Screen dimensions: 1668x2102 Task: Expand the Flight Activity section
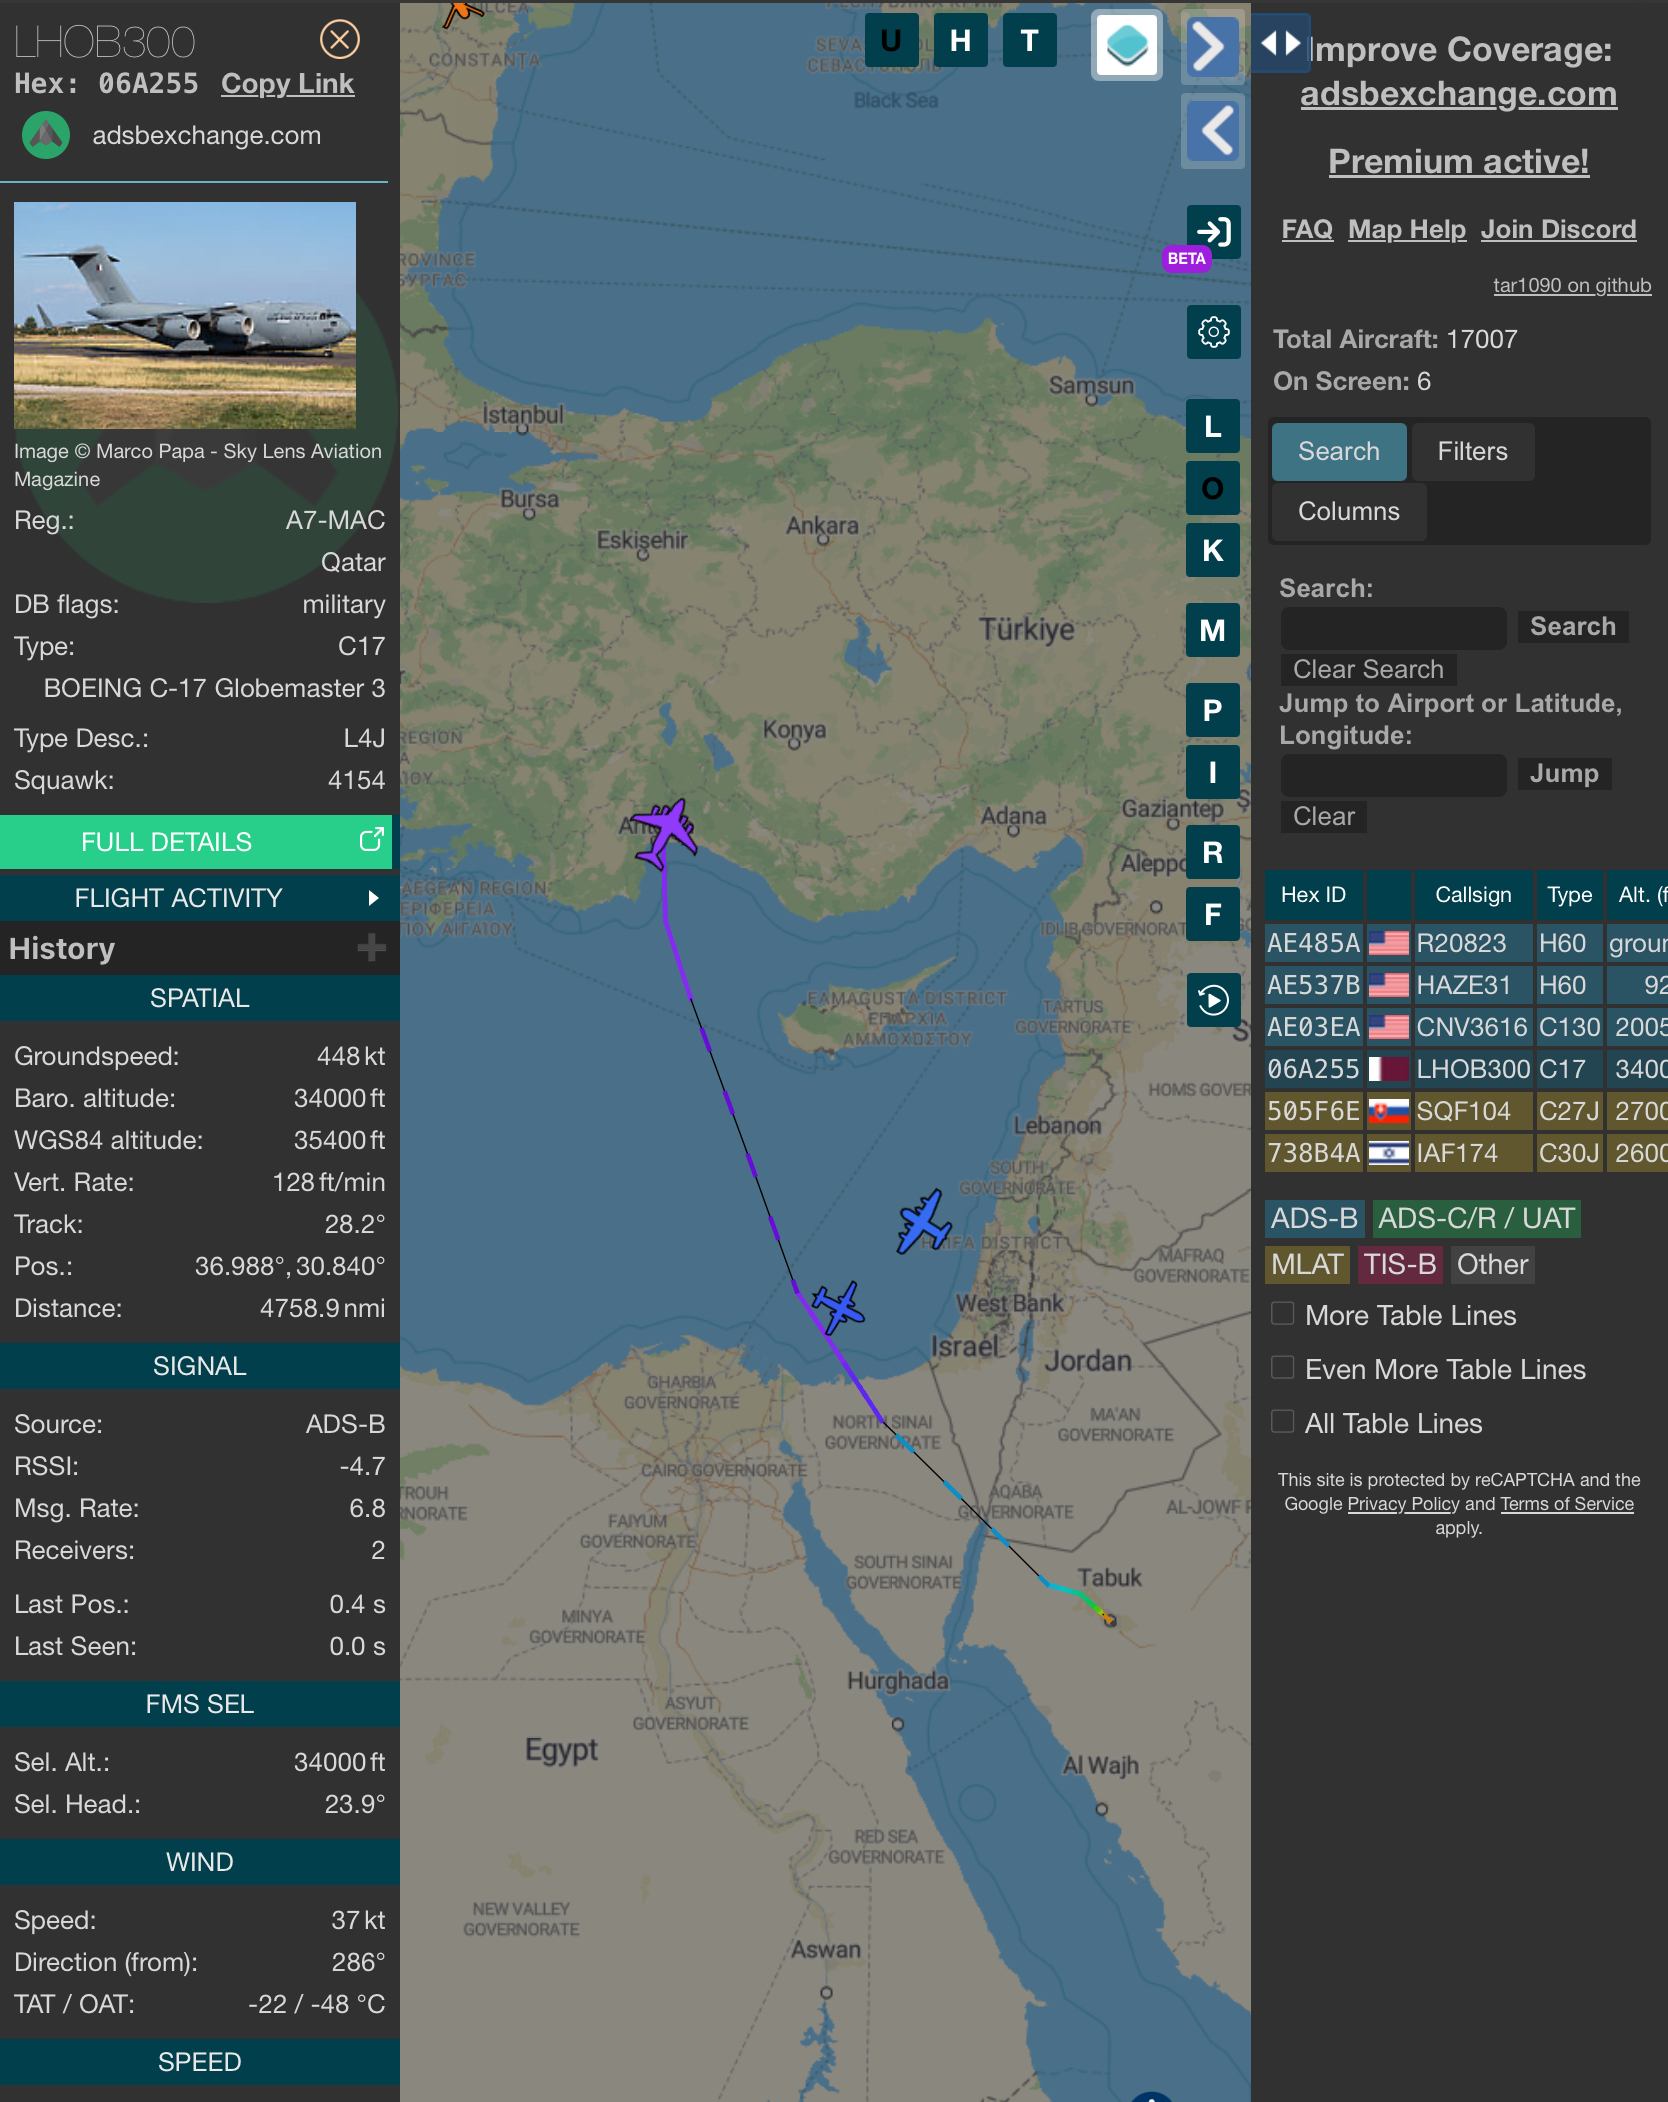point(196,898)
